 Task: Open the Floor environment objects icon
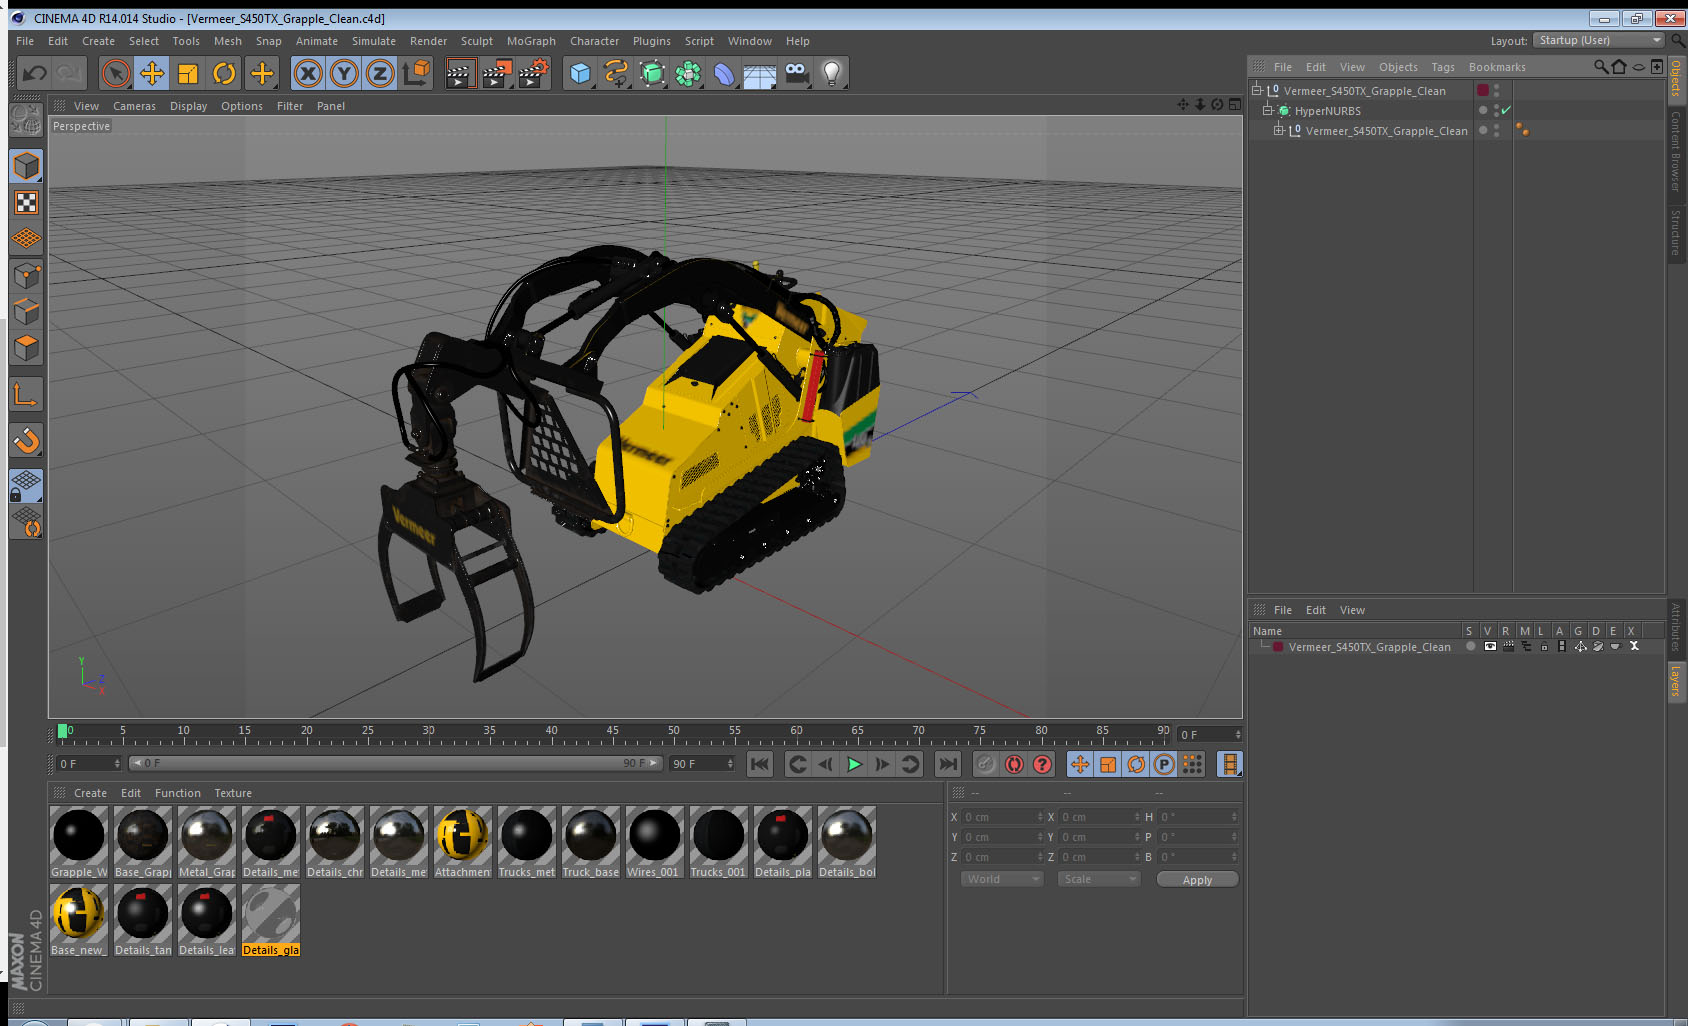[760, 73]
